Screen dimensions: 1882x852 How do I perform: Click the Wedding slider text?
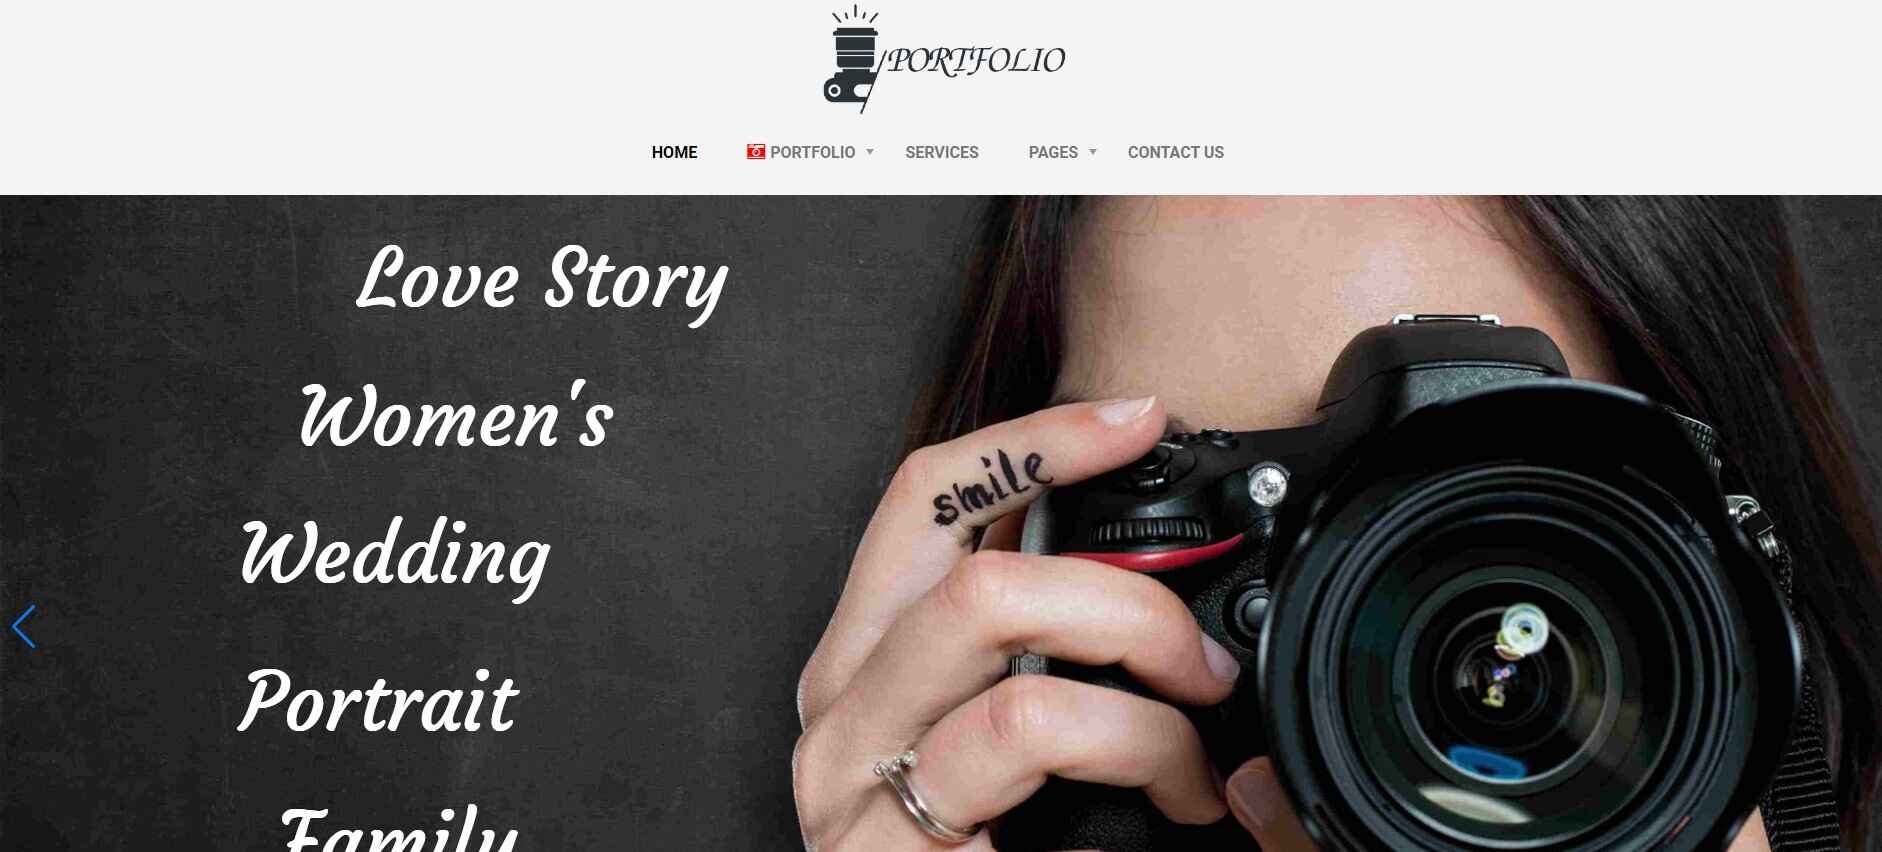coord(395,556)
